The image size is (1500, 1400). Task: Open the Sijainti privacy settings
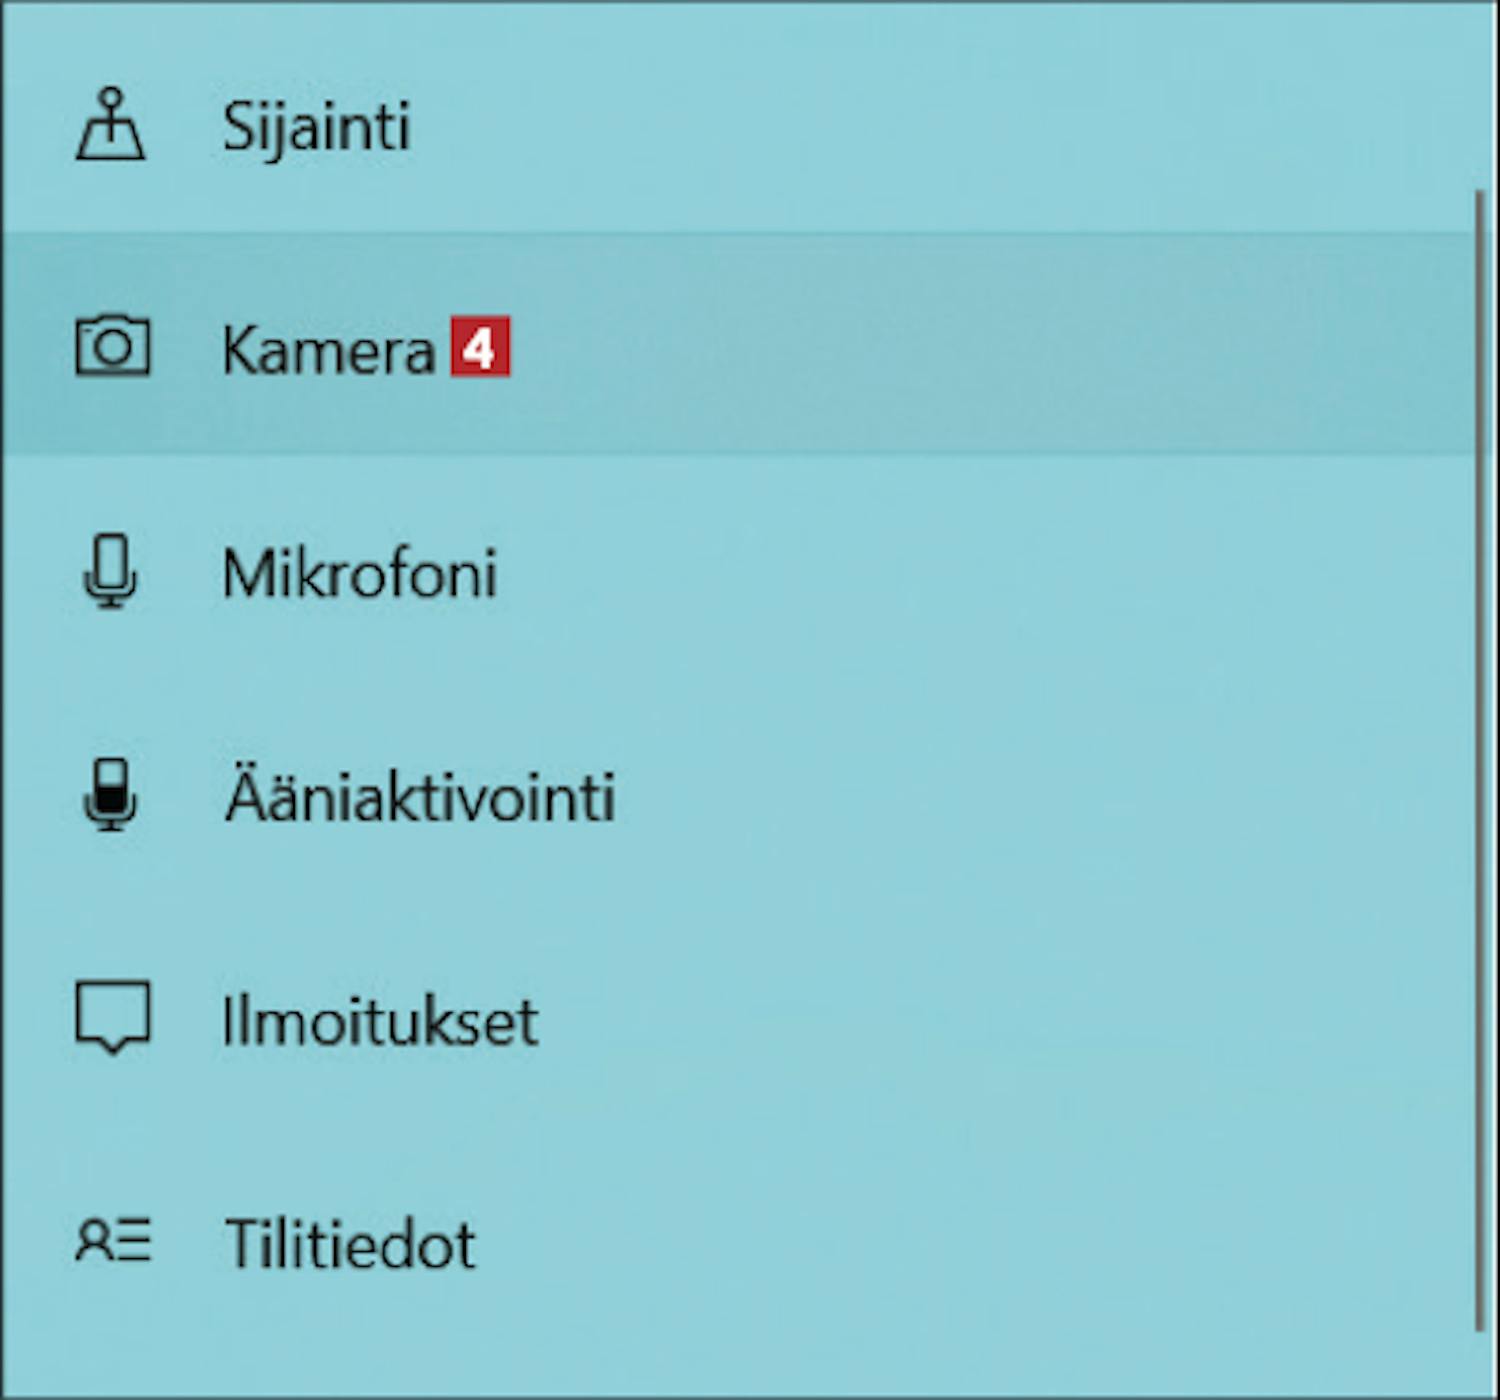316,127
